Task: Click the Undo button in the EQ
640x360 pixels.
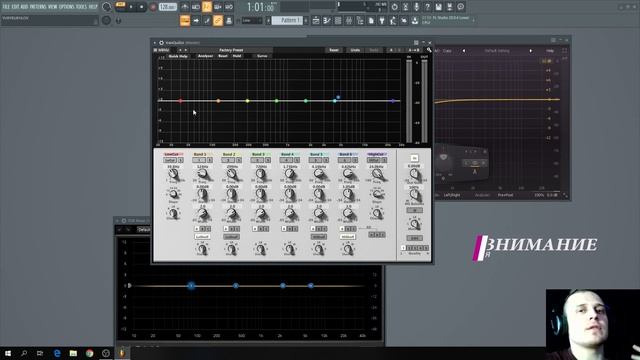Action: (x=355, y=50)
